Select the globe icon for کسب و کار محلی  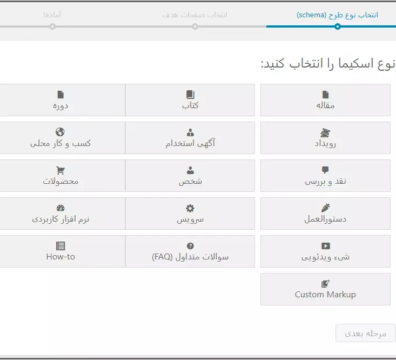60,132
